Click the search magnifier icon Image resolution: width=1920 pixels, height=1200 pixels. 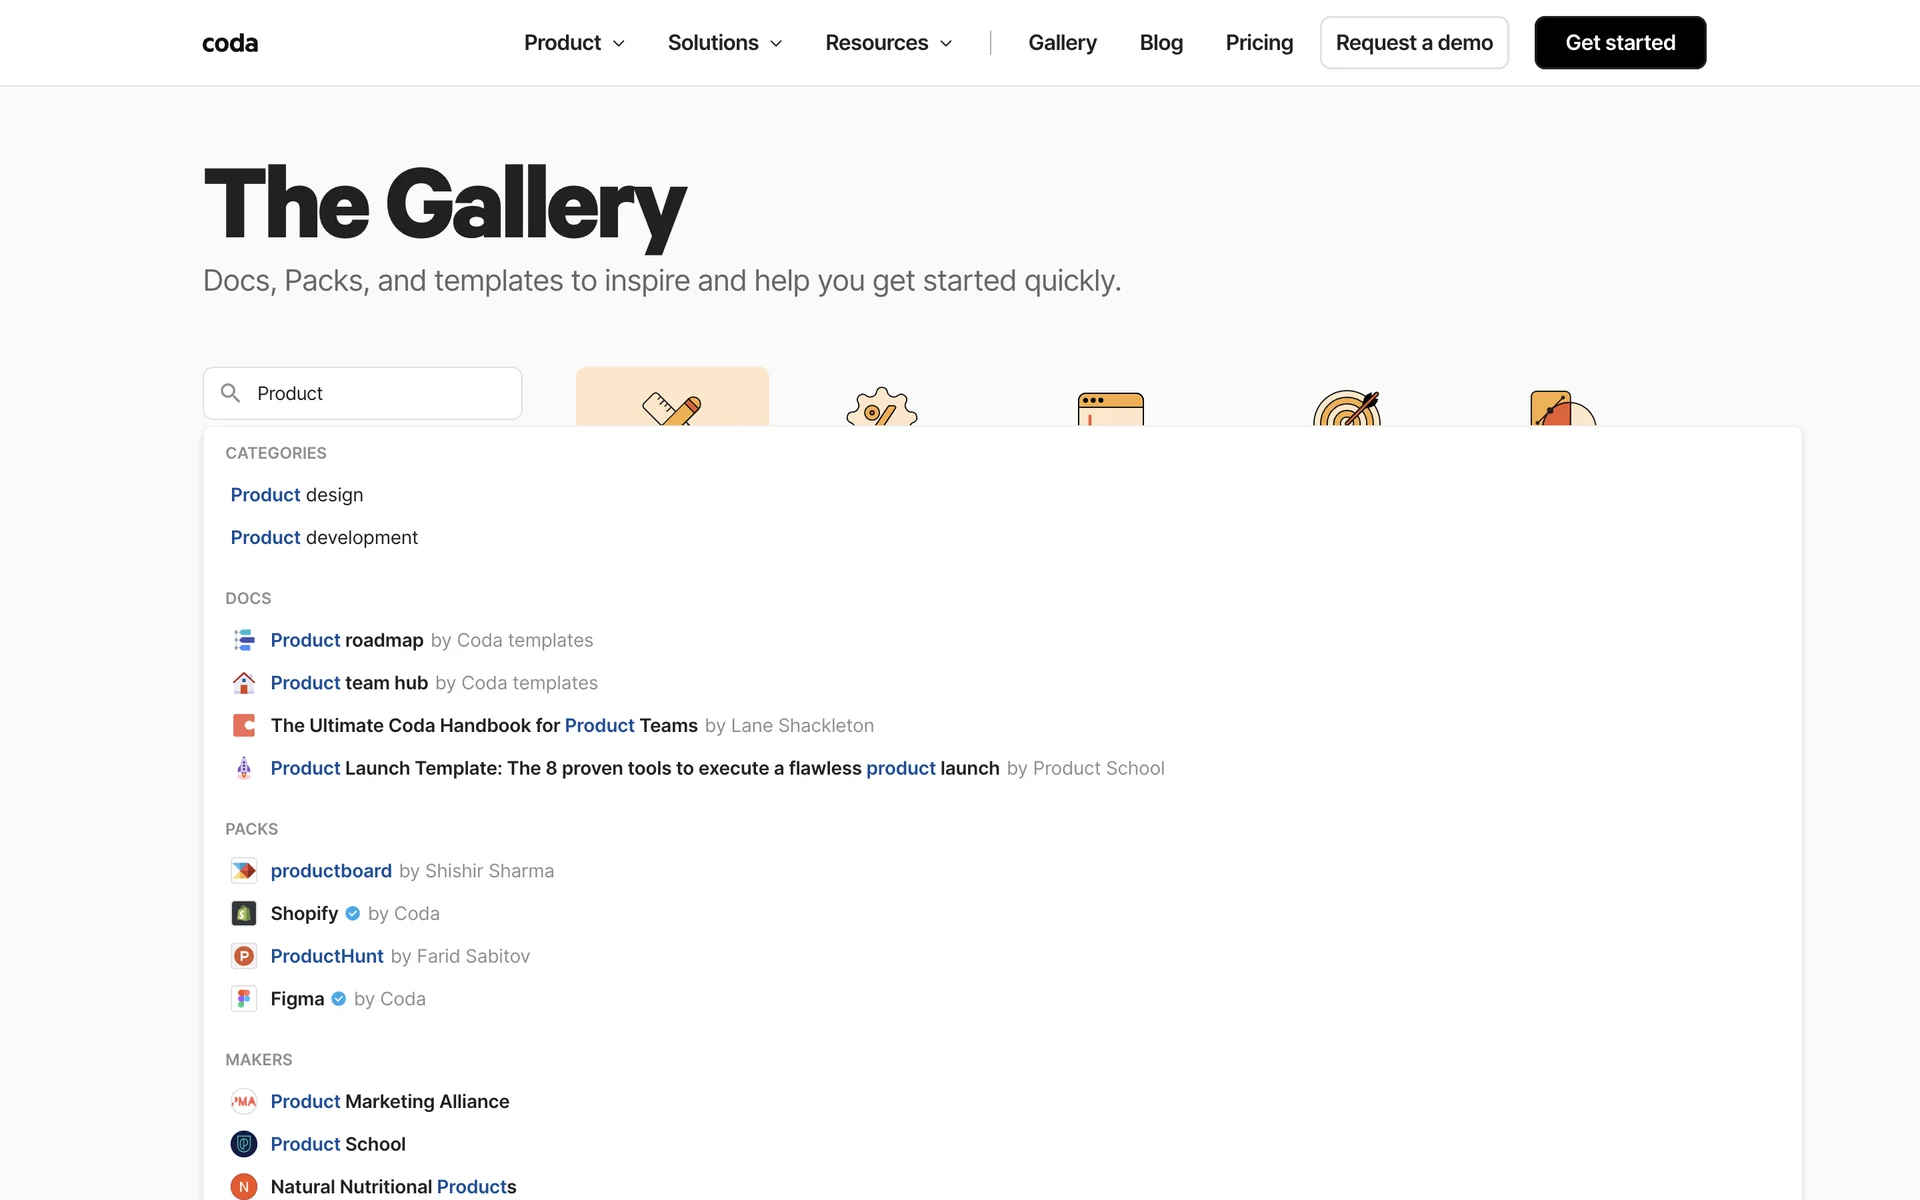[x=230, y=393]
